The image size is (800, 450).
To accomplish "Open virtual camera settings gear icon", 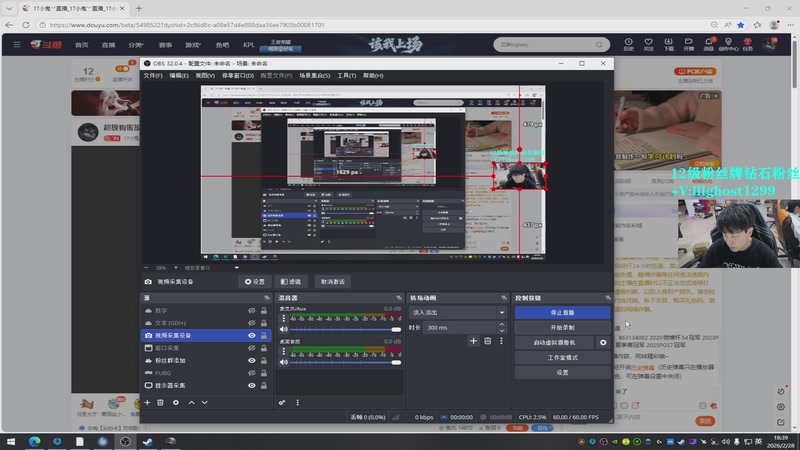I will (603, 343).
